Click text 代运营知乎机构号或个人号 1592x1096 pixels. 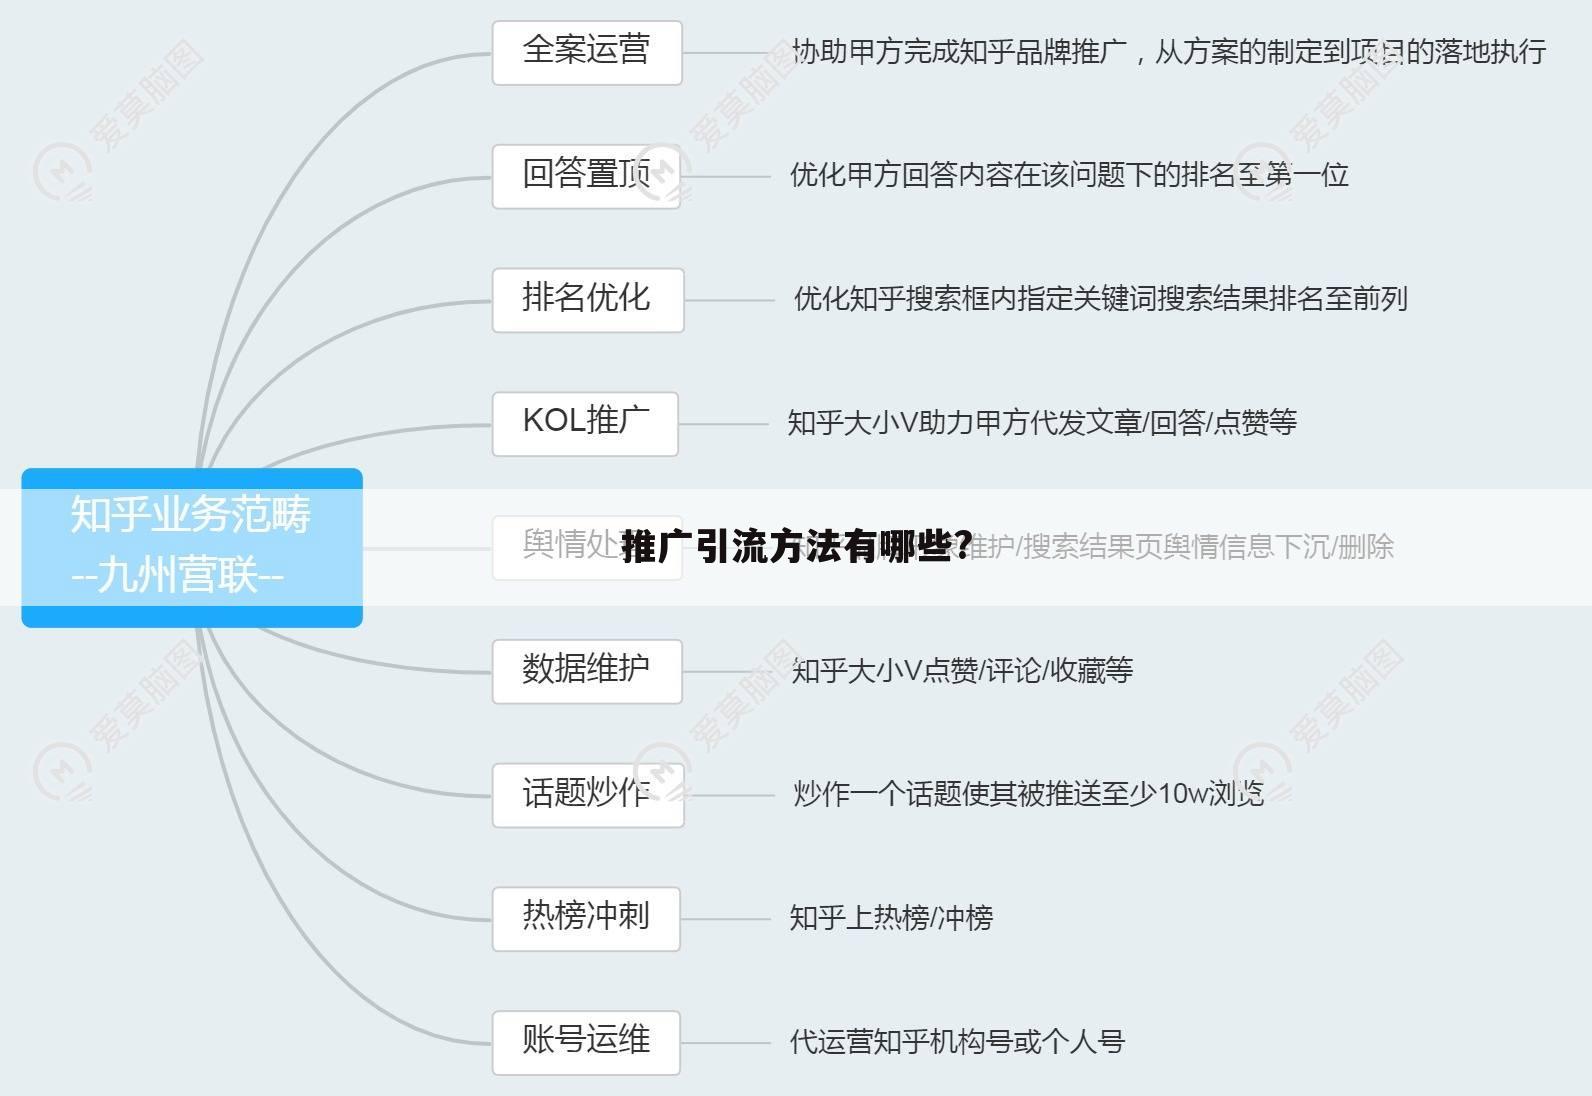coord(957,1041)
